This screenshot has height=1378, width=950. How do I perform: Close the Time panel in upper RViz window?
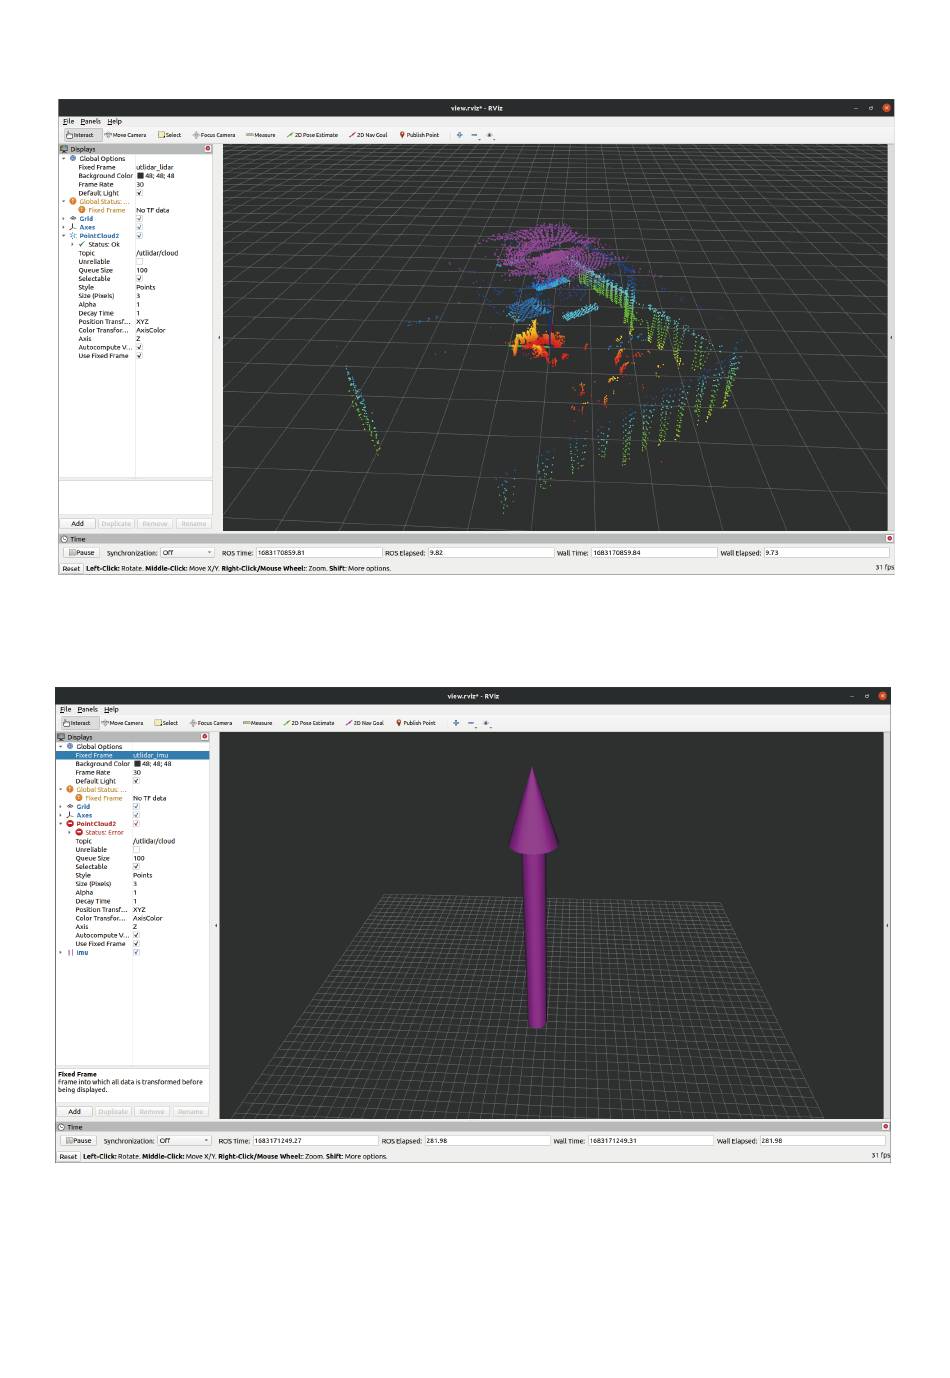tap(889, 539)
